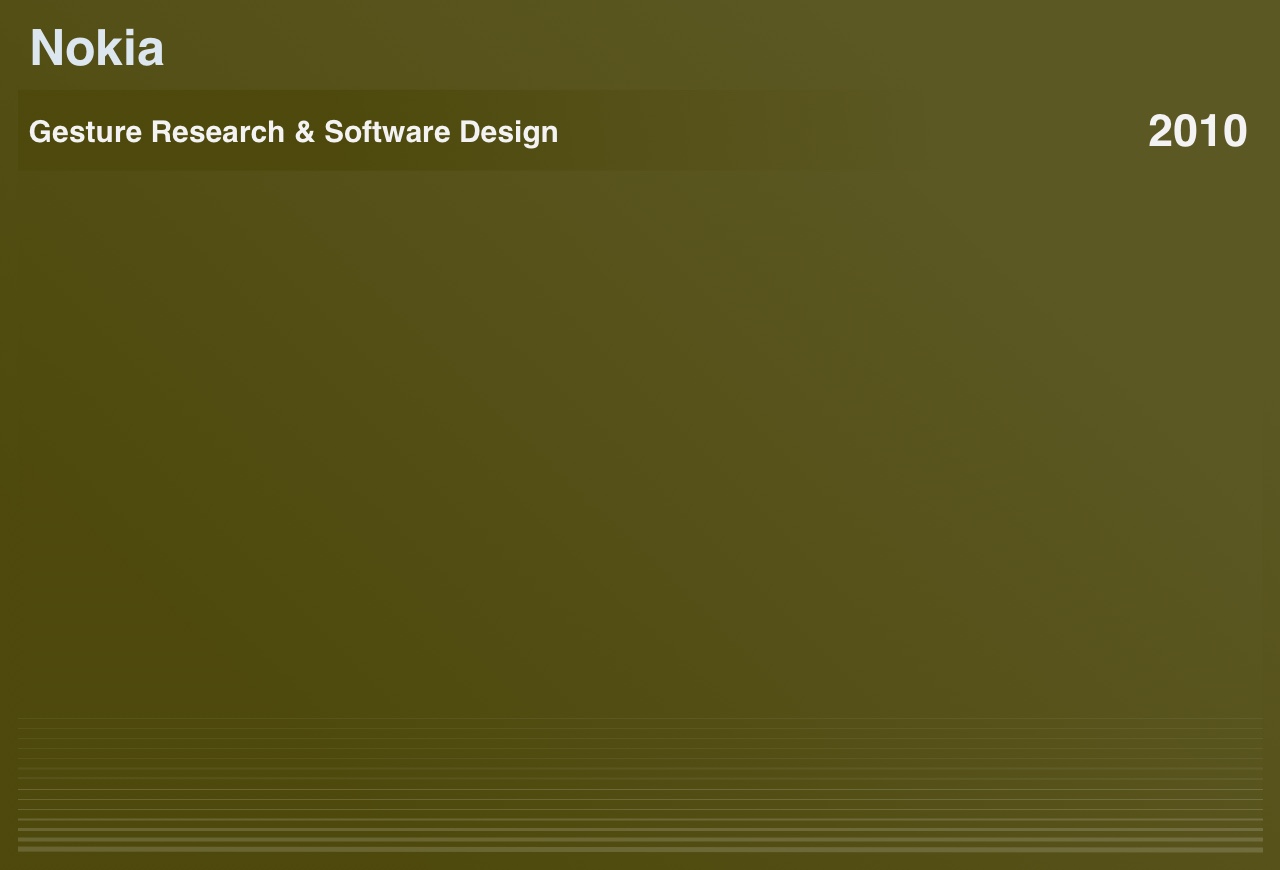Click the last letter a in Nokia
This screenshot has height=870, width=1280.
tap(149, 50)
